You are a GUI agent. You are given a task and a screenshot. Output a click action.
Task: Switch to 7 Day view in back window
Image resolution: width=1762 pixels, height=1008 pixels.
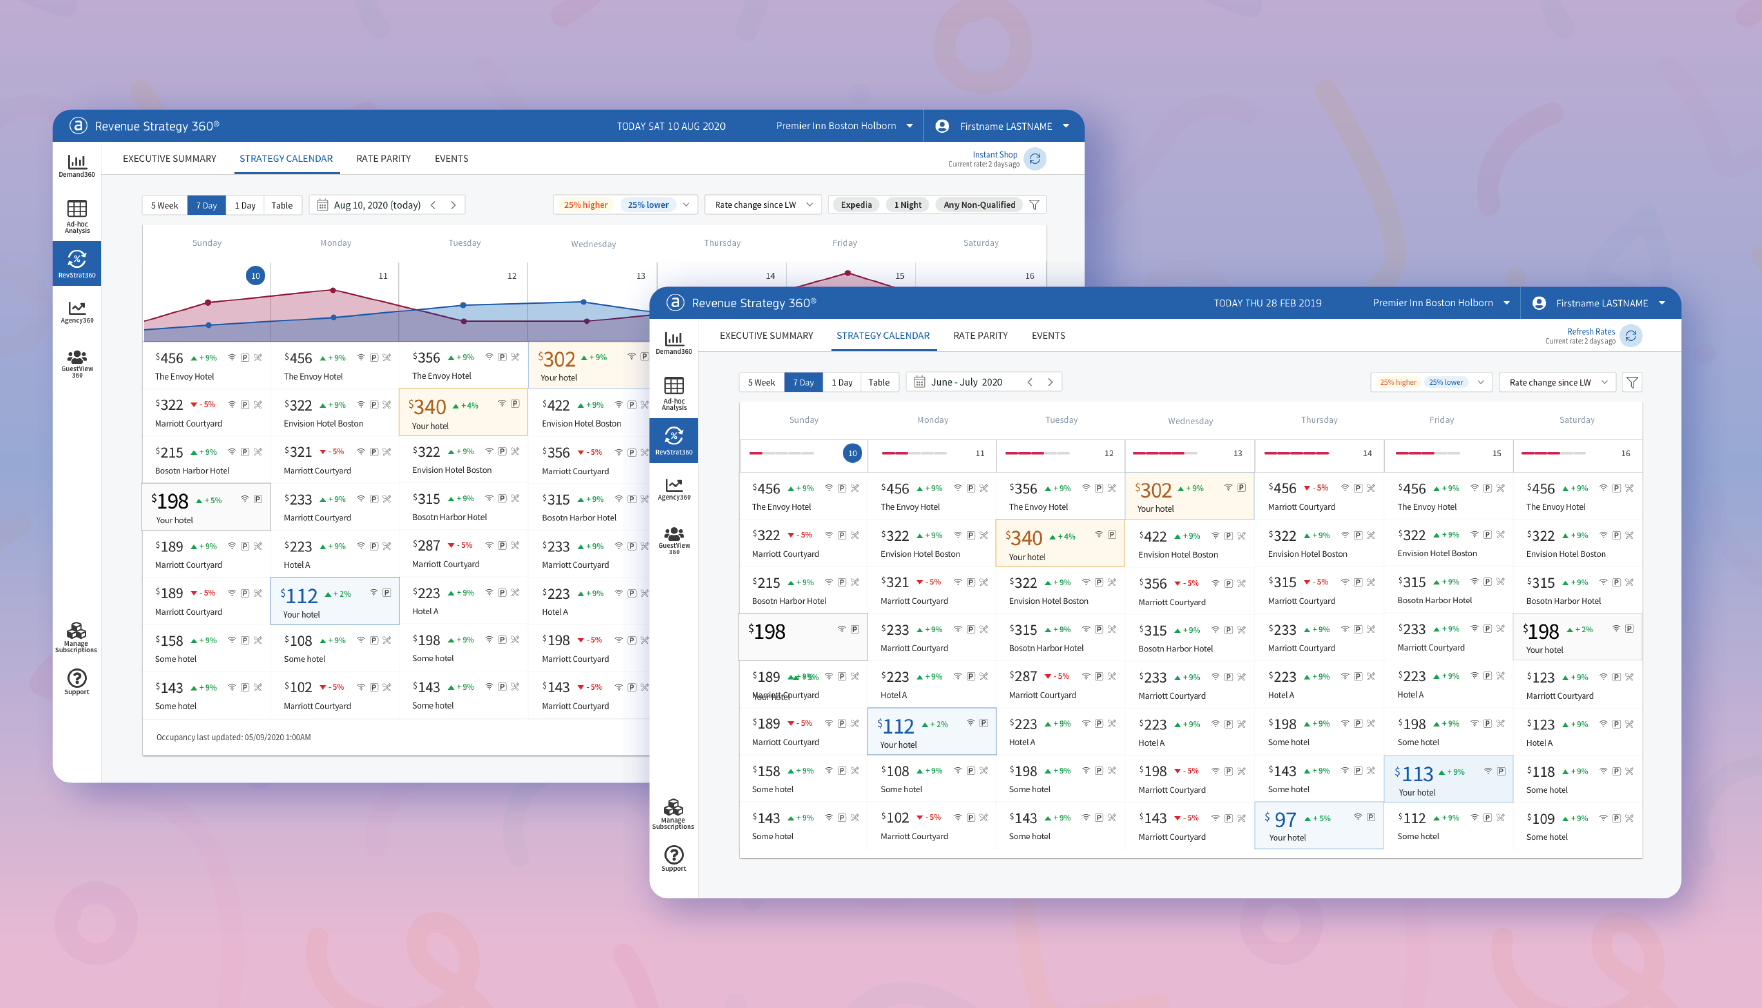click(207, 205)
